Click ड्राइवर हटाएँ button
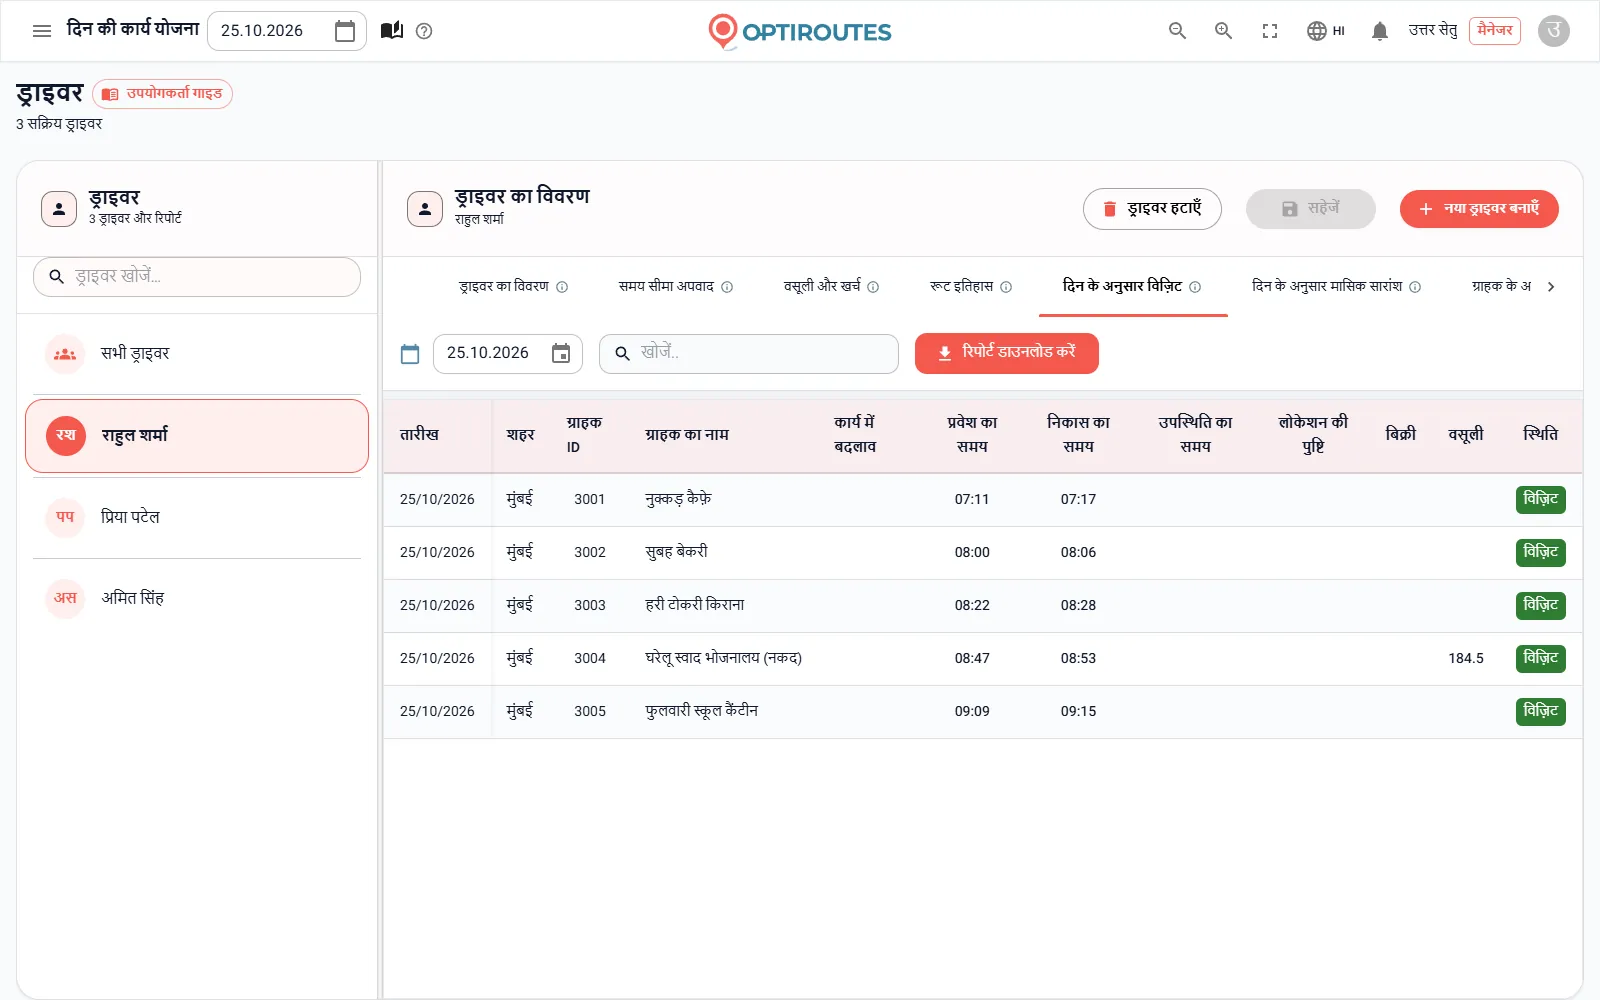1600x1000 pixels. click(1152, 209)
